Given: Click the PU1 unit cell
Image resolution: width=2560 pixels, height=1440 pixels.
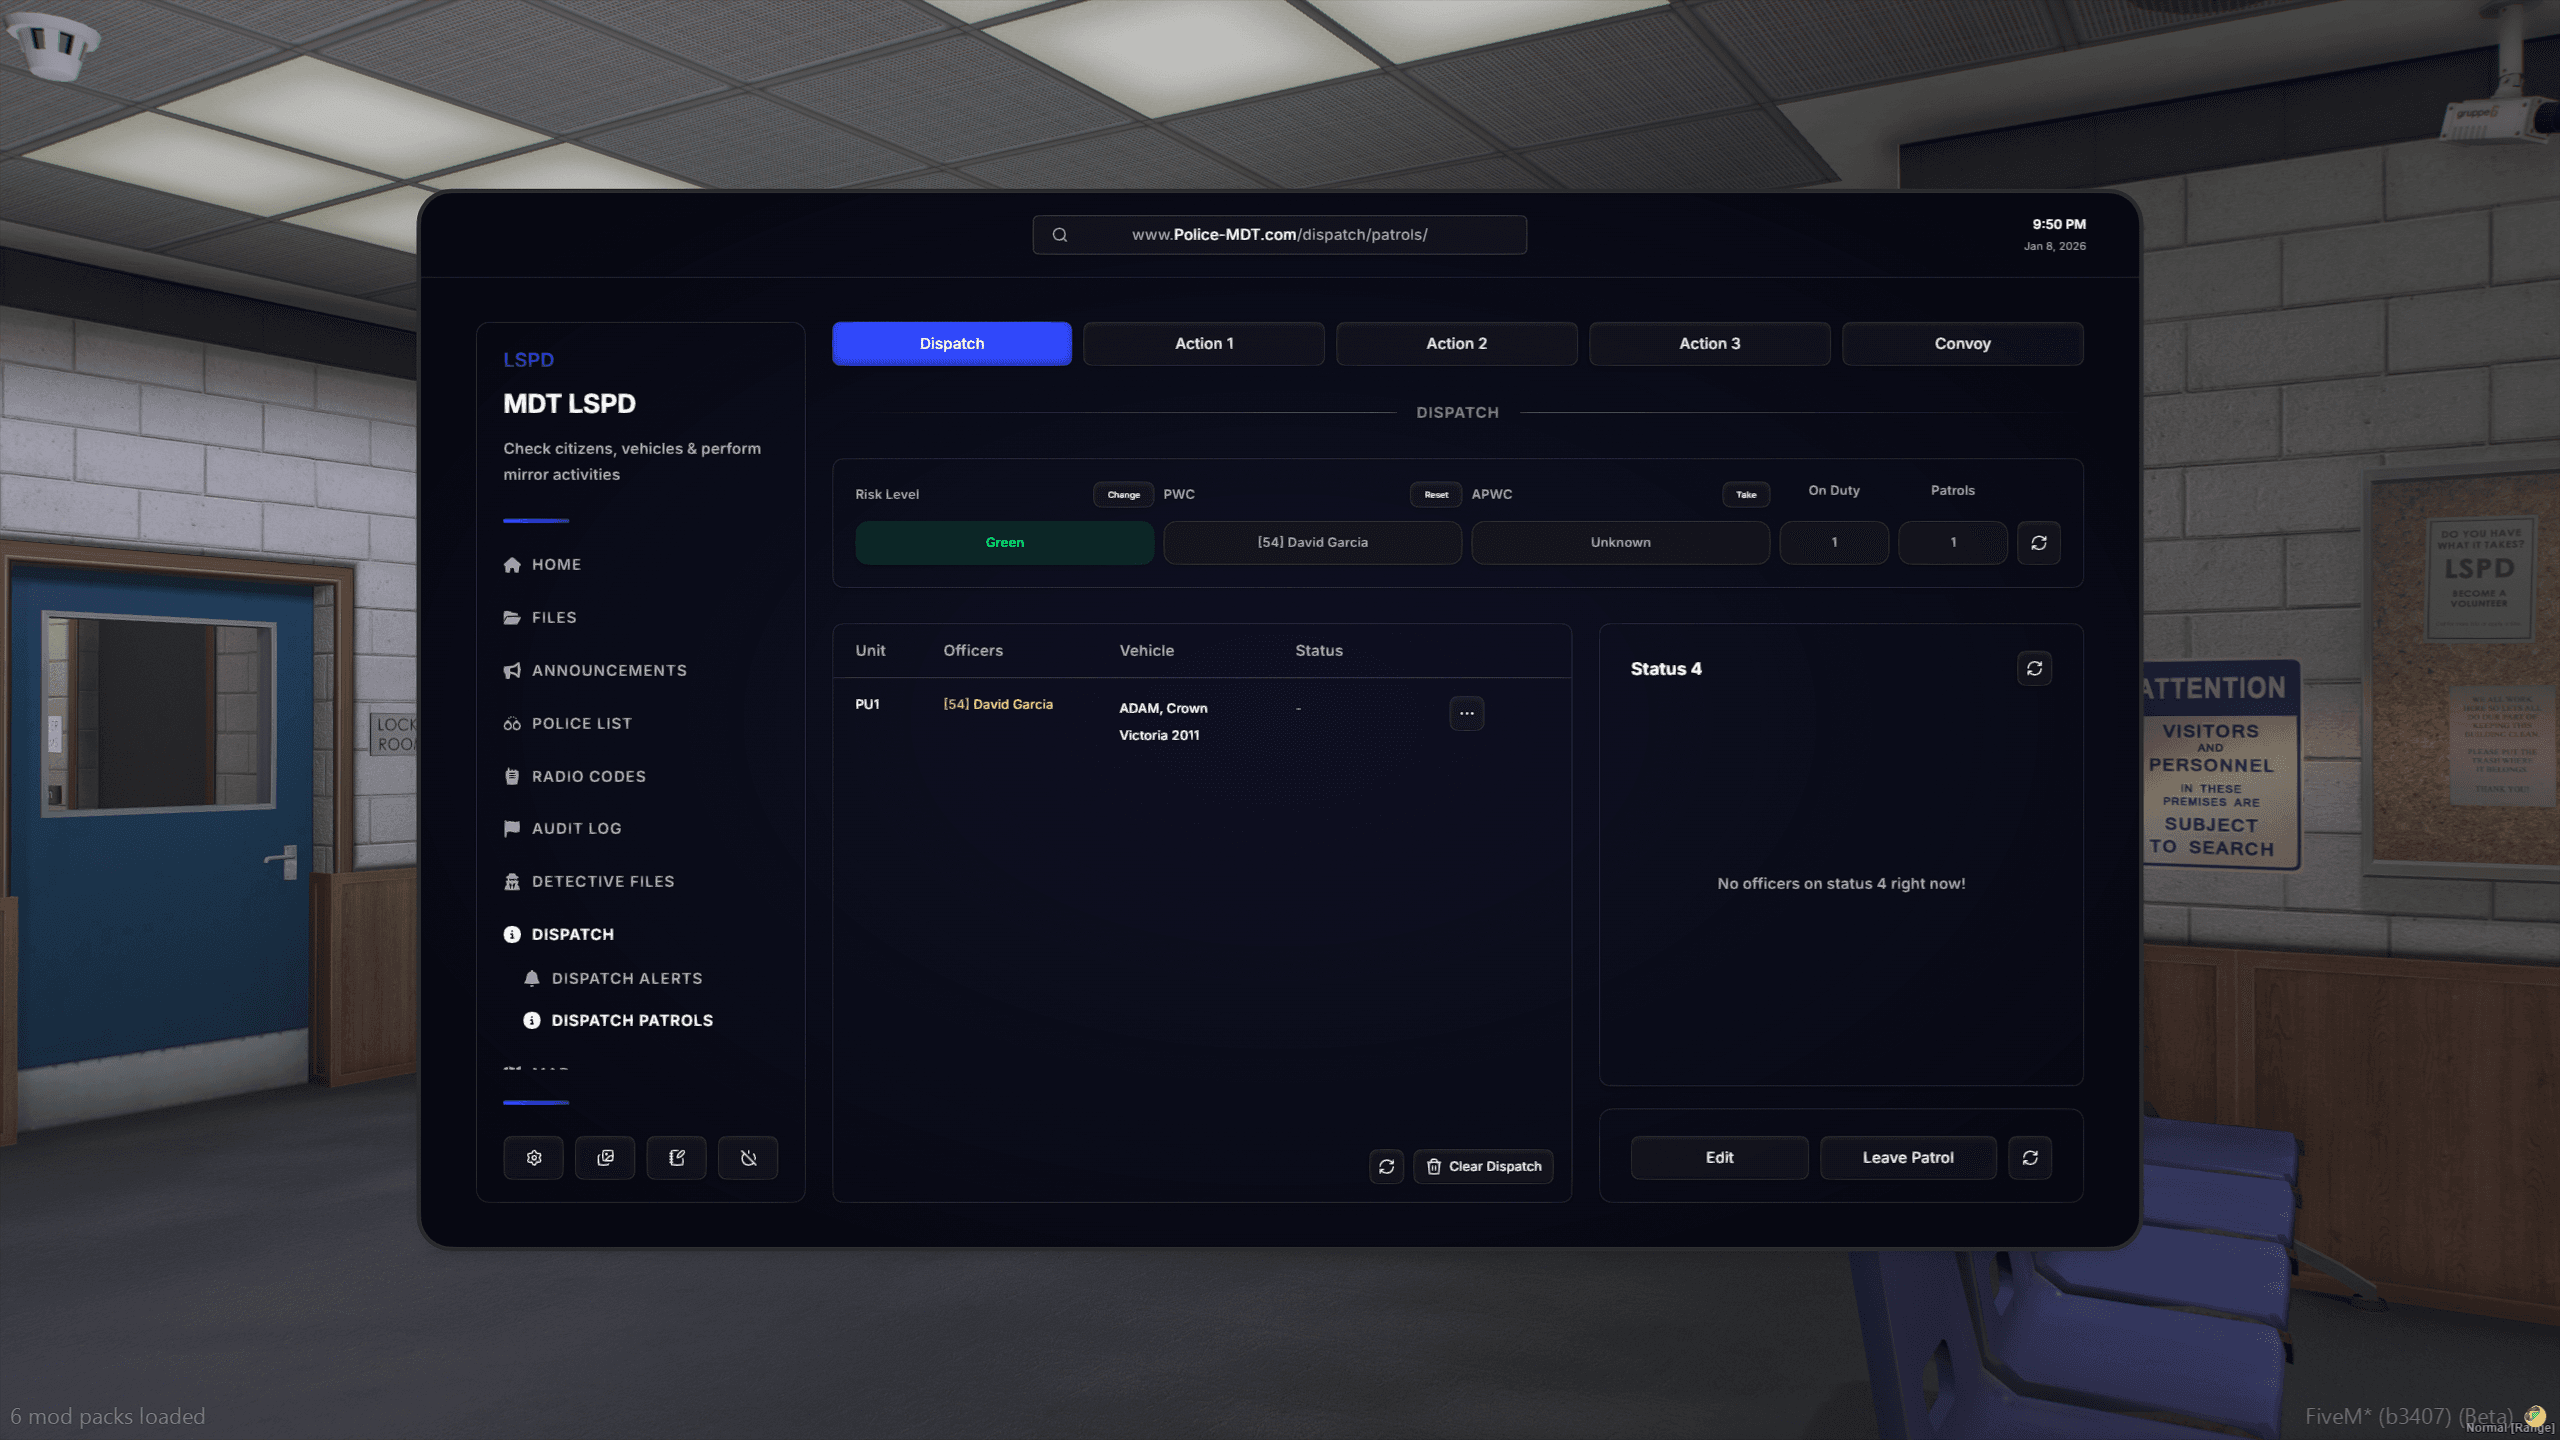Looking at the screenshot, I should pyautogui.click(x=867, y=704).
